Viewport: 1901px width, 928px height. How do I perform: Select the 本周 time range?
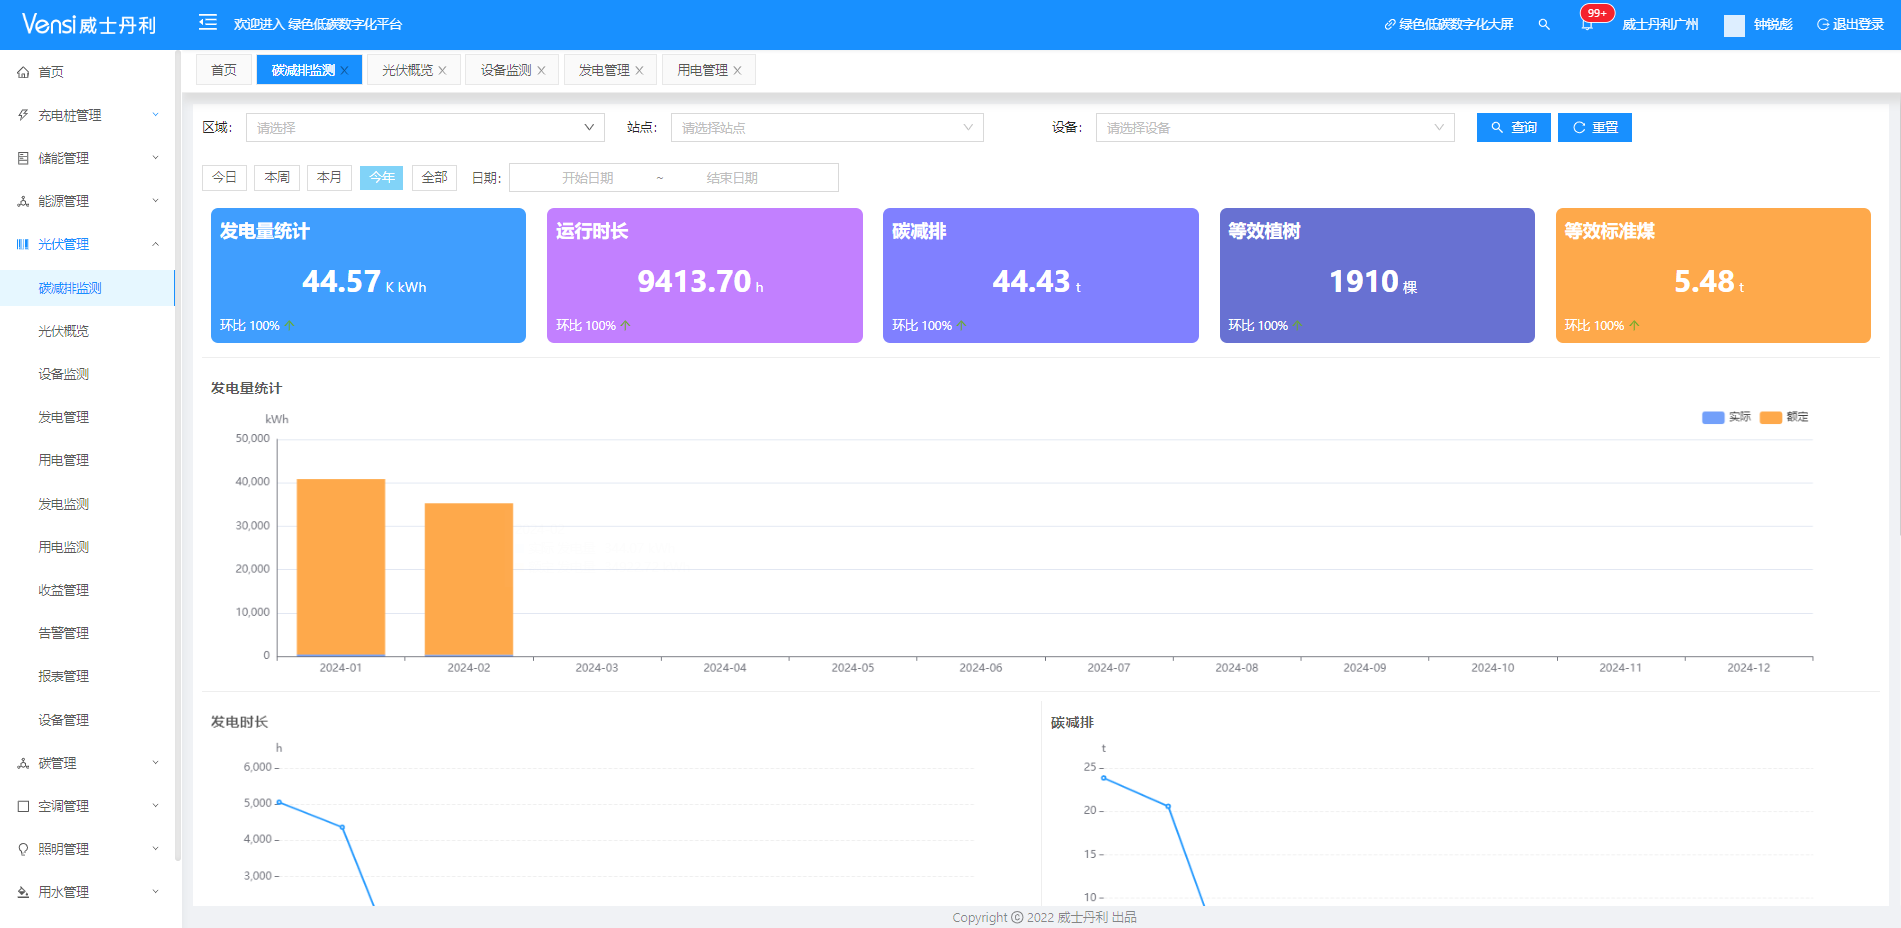pos(277,177)
